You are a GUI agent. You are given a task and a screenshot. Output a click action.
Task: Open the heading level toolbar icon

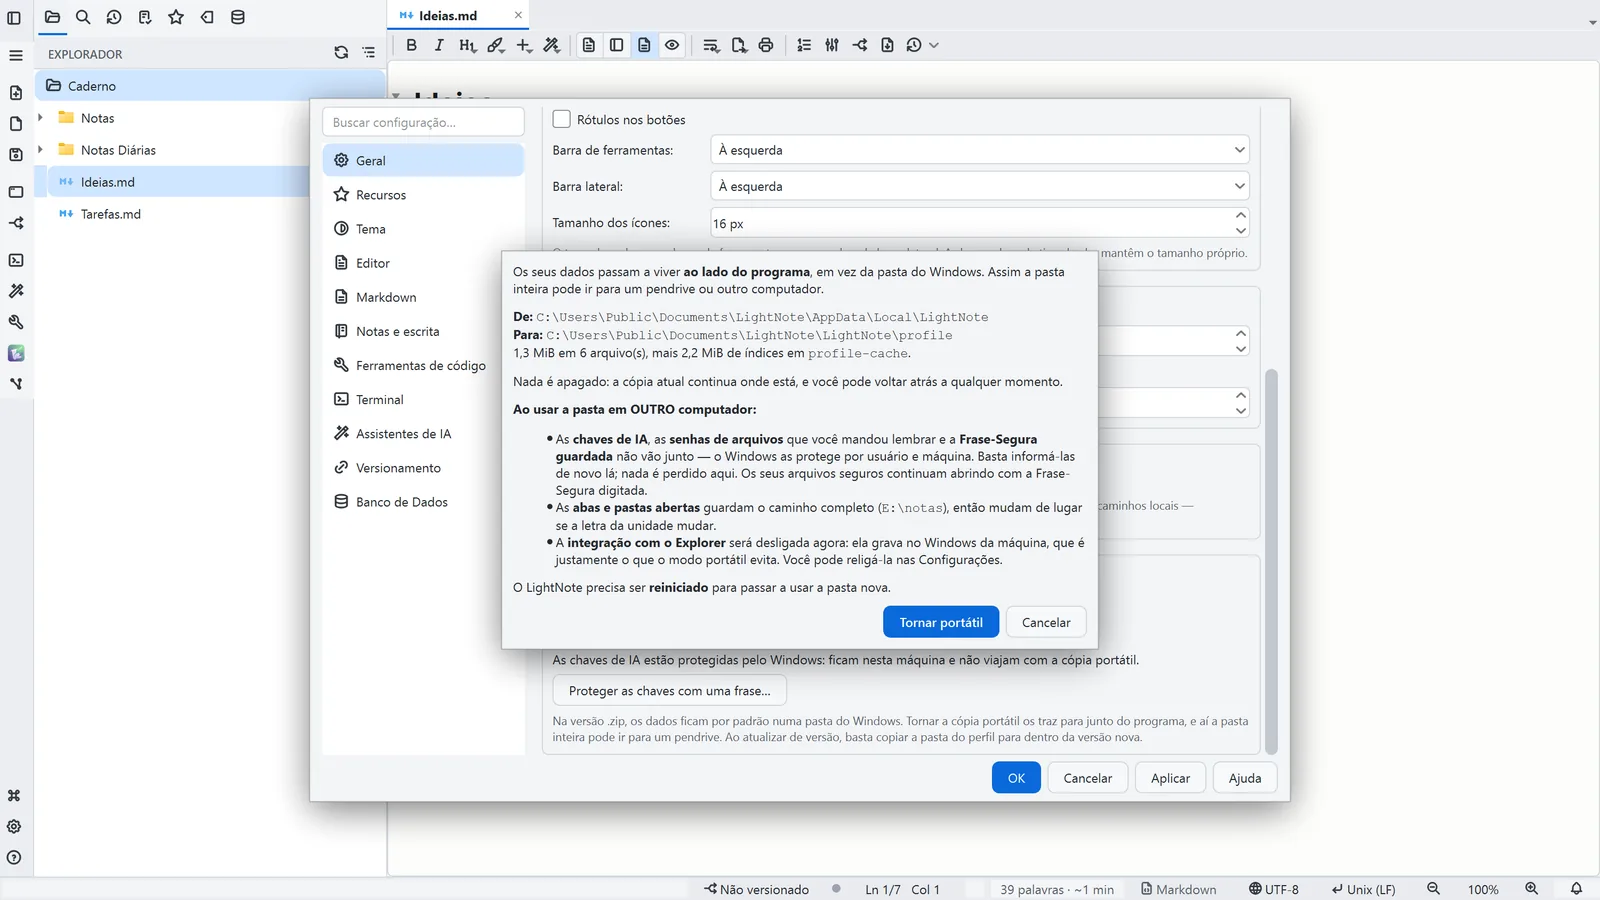467,45
